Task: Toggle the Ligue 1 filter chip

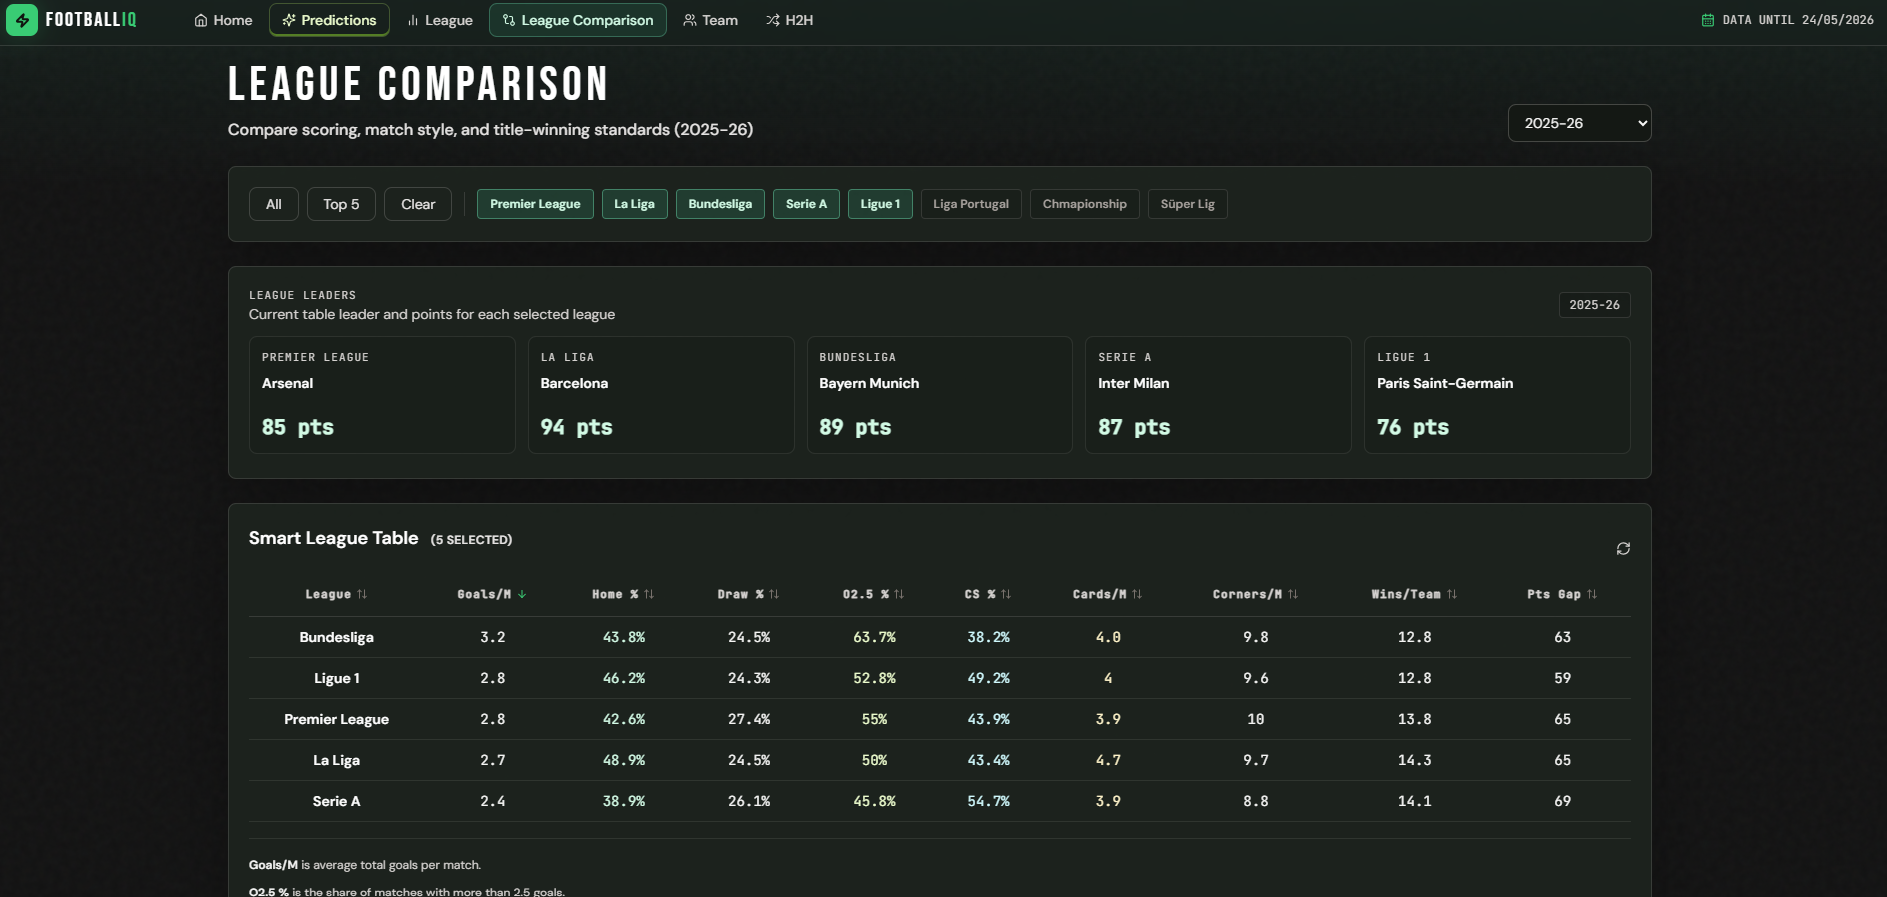Action: click(880, 204)
